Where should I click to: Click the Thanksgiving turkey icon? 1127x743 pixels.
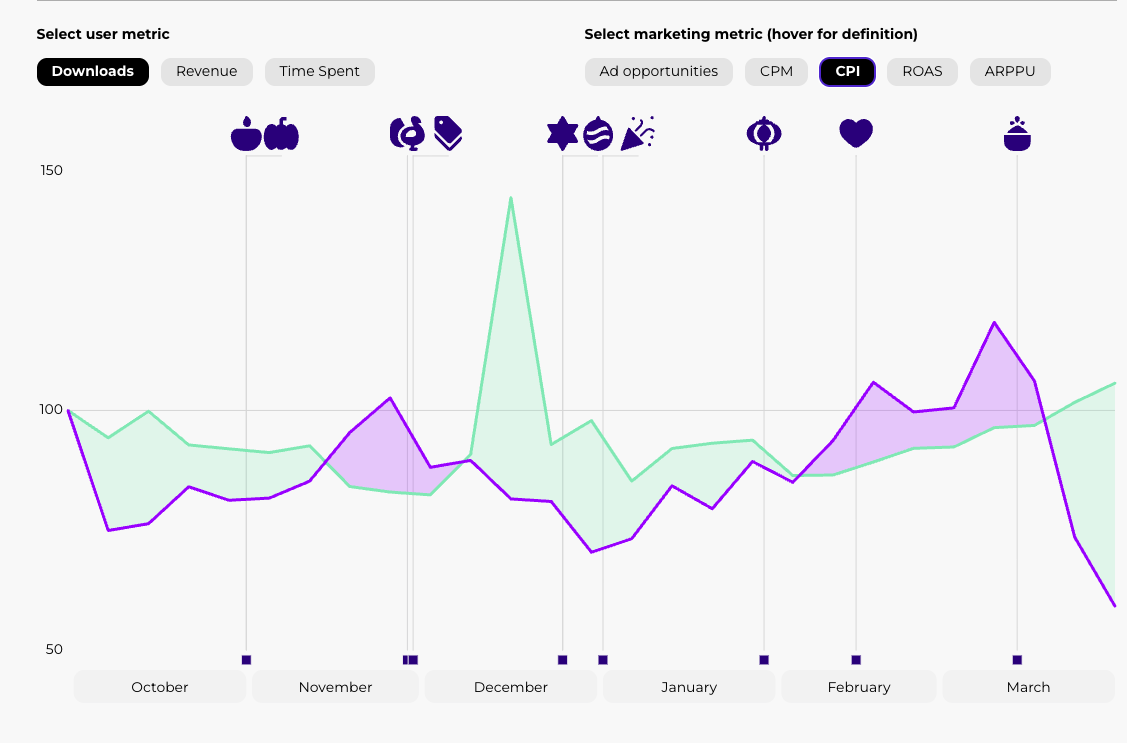pos(407,134)
